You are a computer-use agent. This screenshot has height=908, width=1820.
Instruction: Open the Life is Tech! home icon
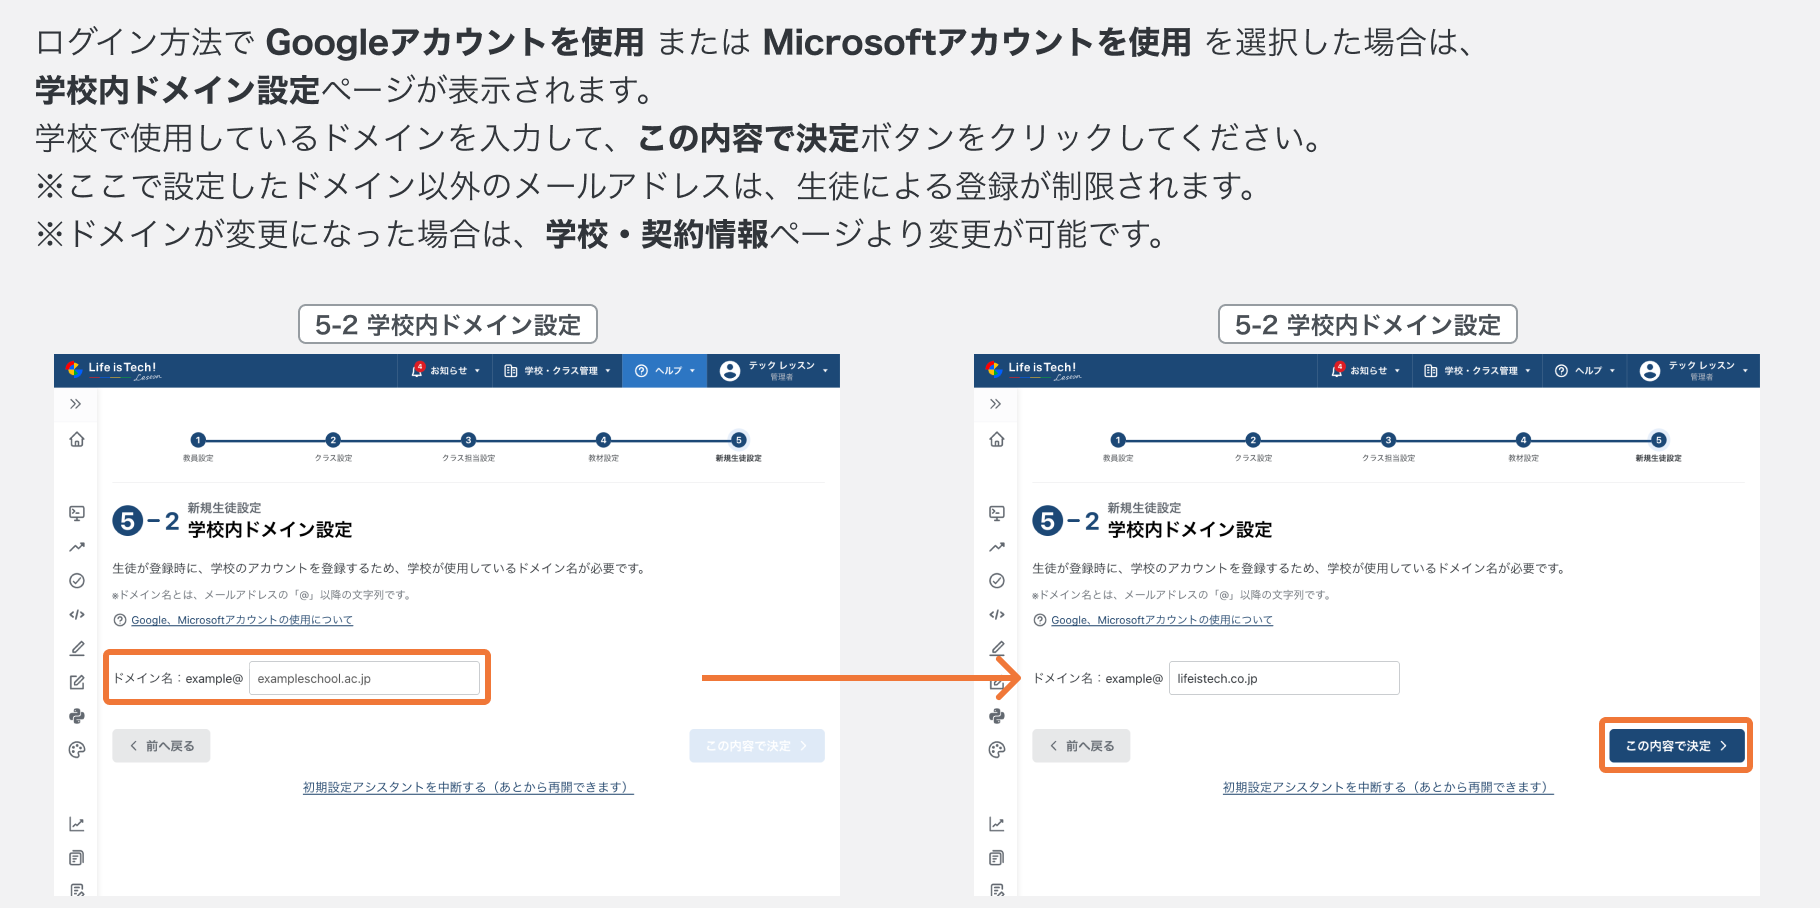[76, 440]
